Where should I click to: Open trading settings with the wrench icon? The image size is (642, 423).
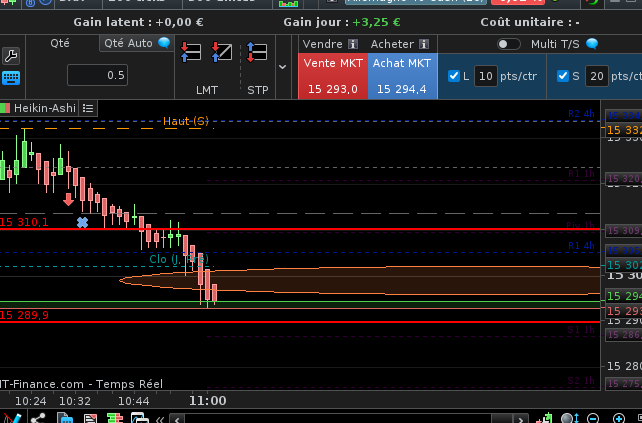11,56
